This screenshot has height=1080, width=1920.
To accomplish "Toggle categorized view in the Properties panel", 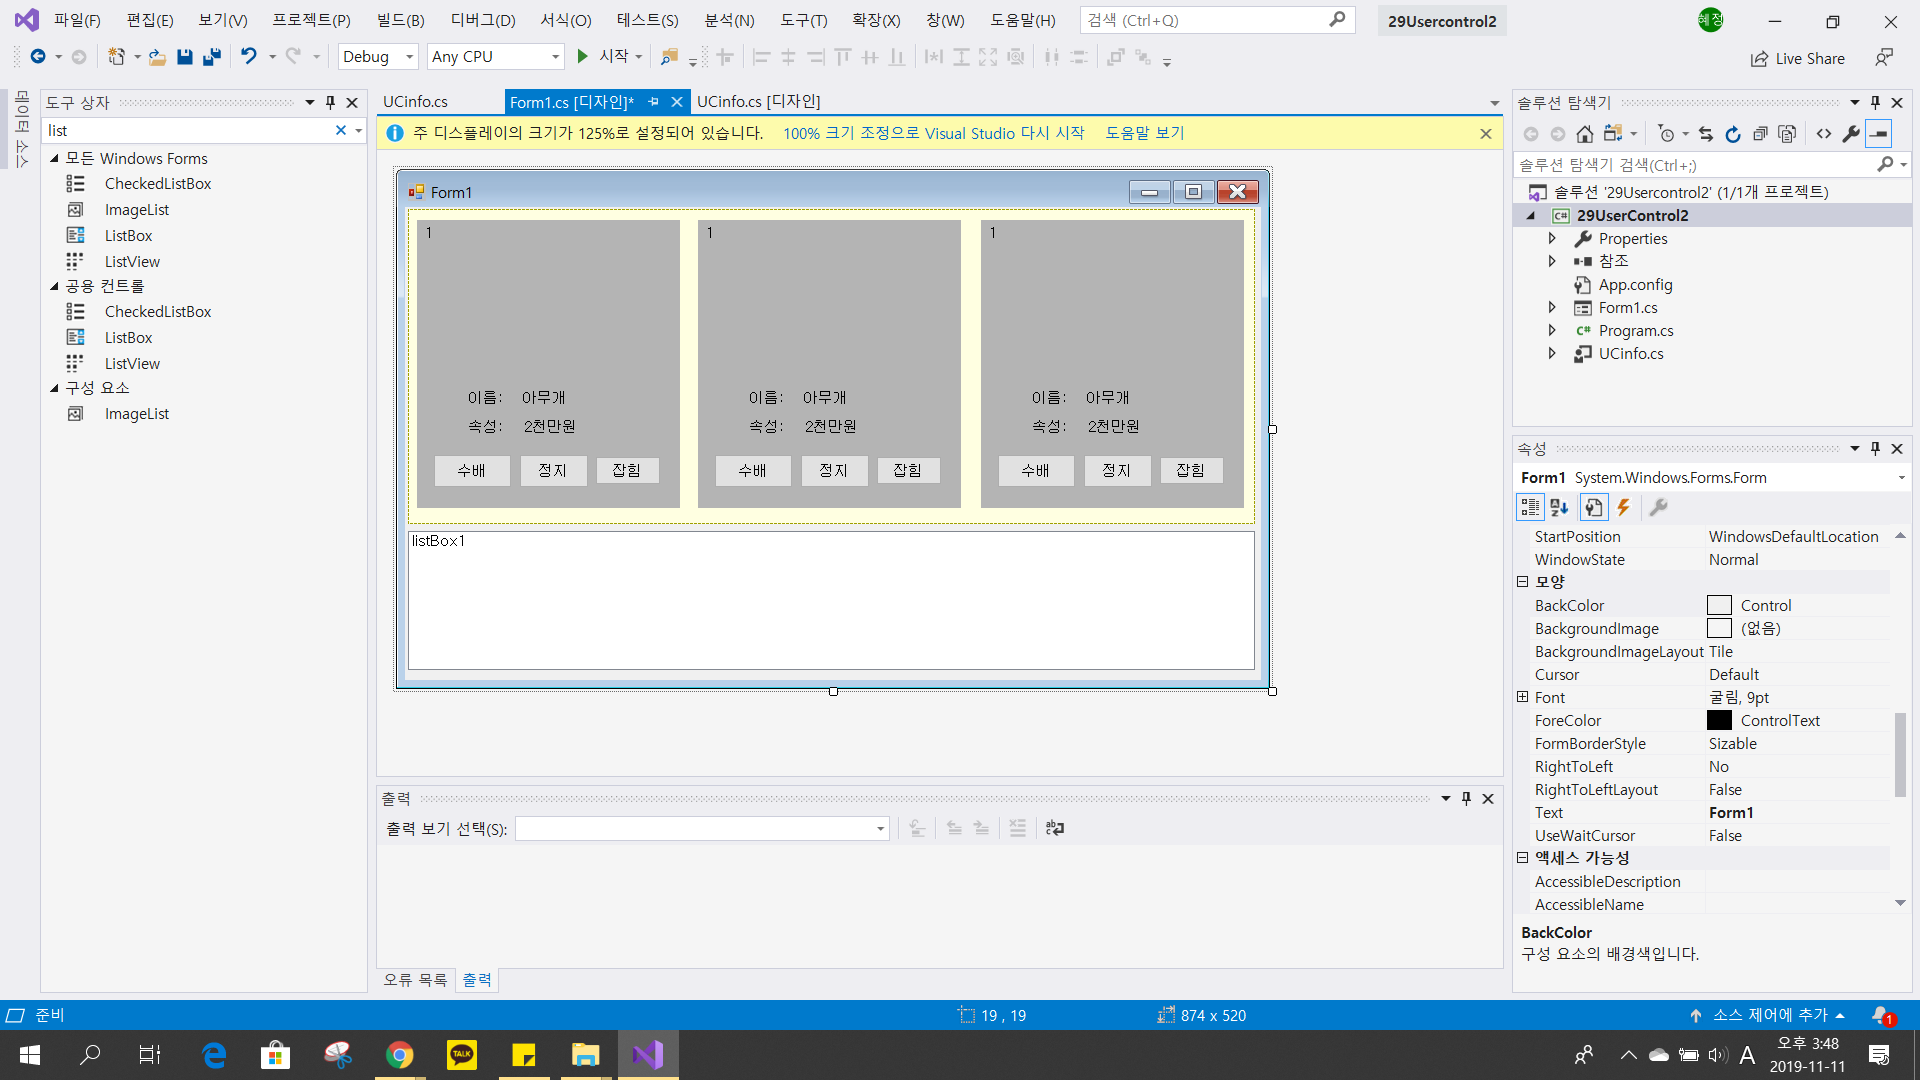I will coord(1530,508).
